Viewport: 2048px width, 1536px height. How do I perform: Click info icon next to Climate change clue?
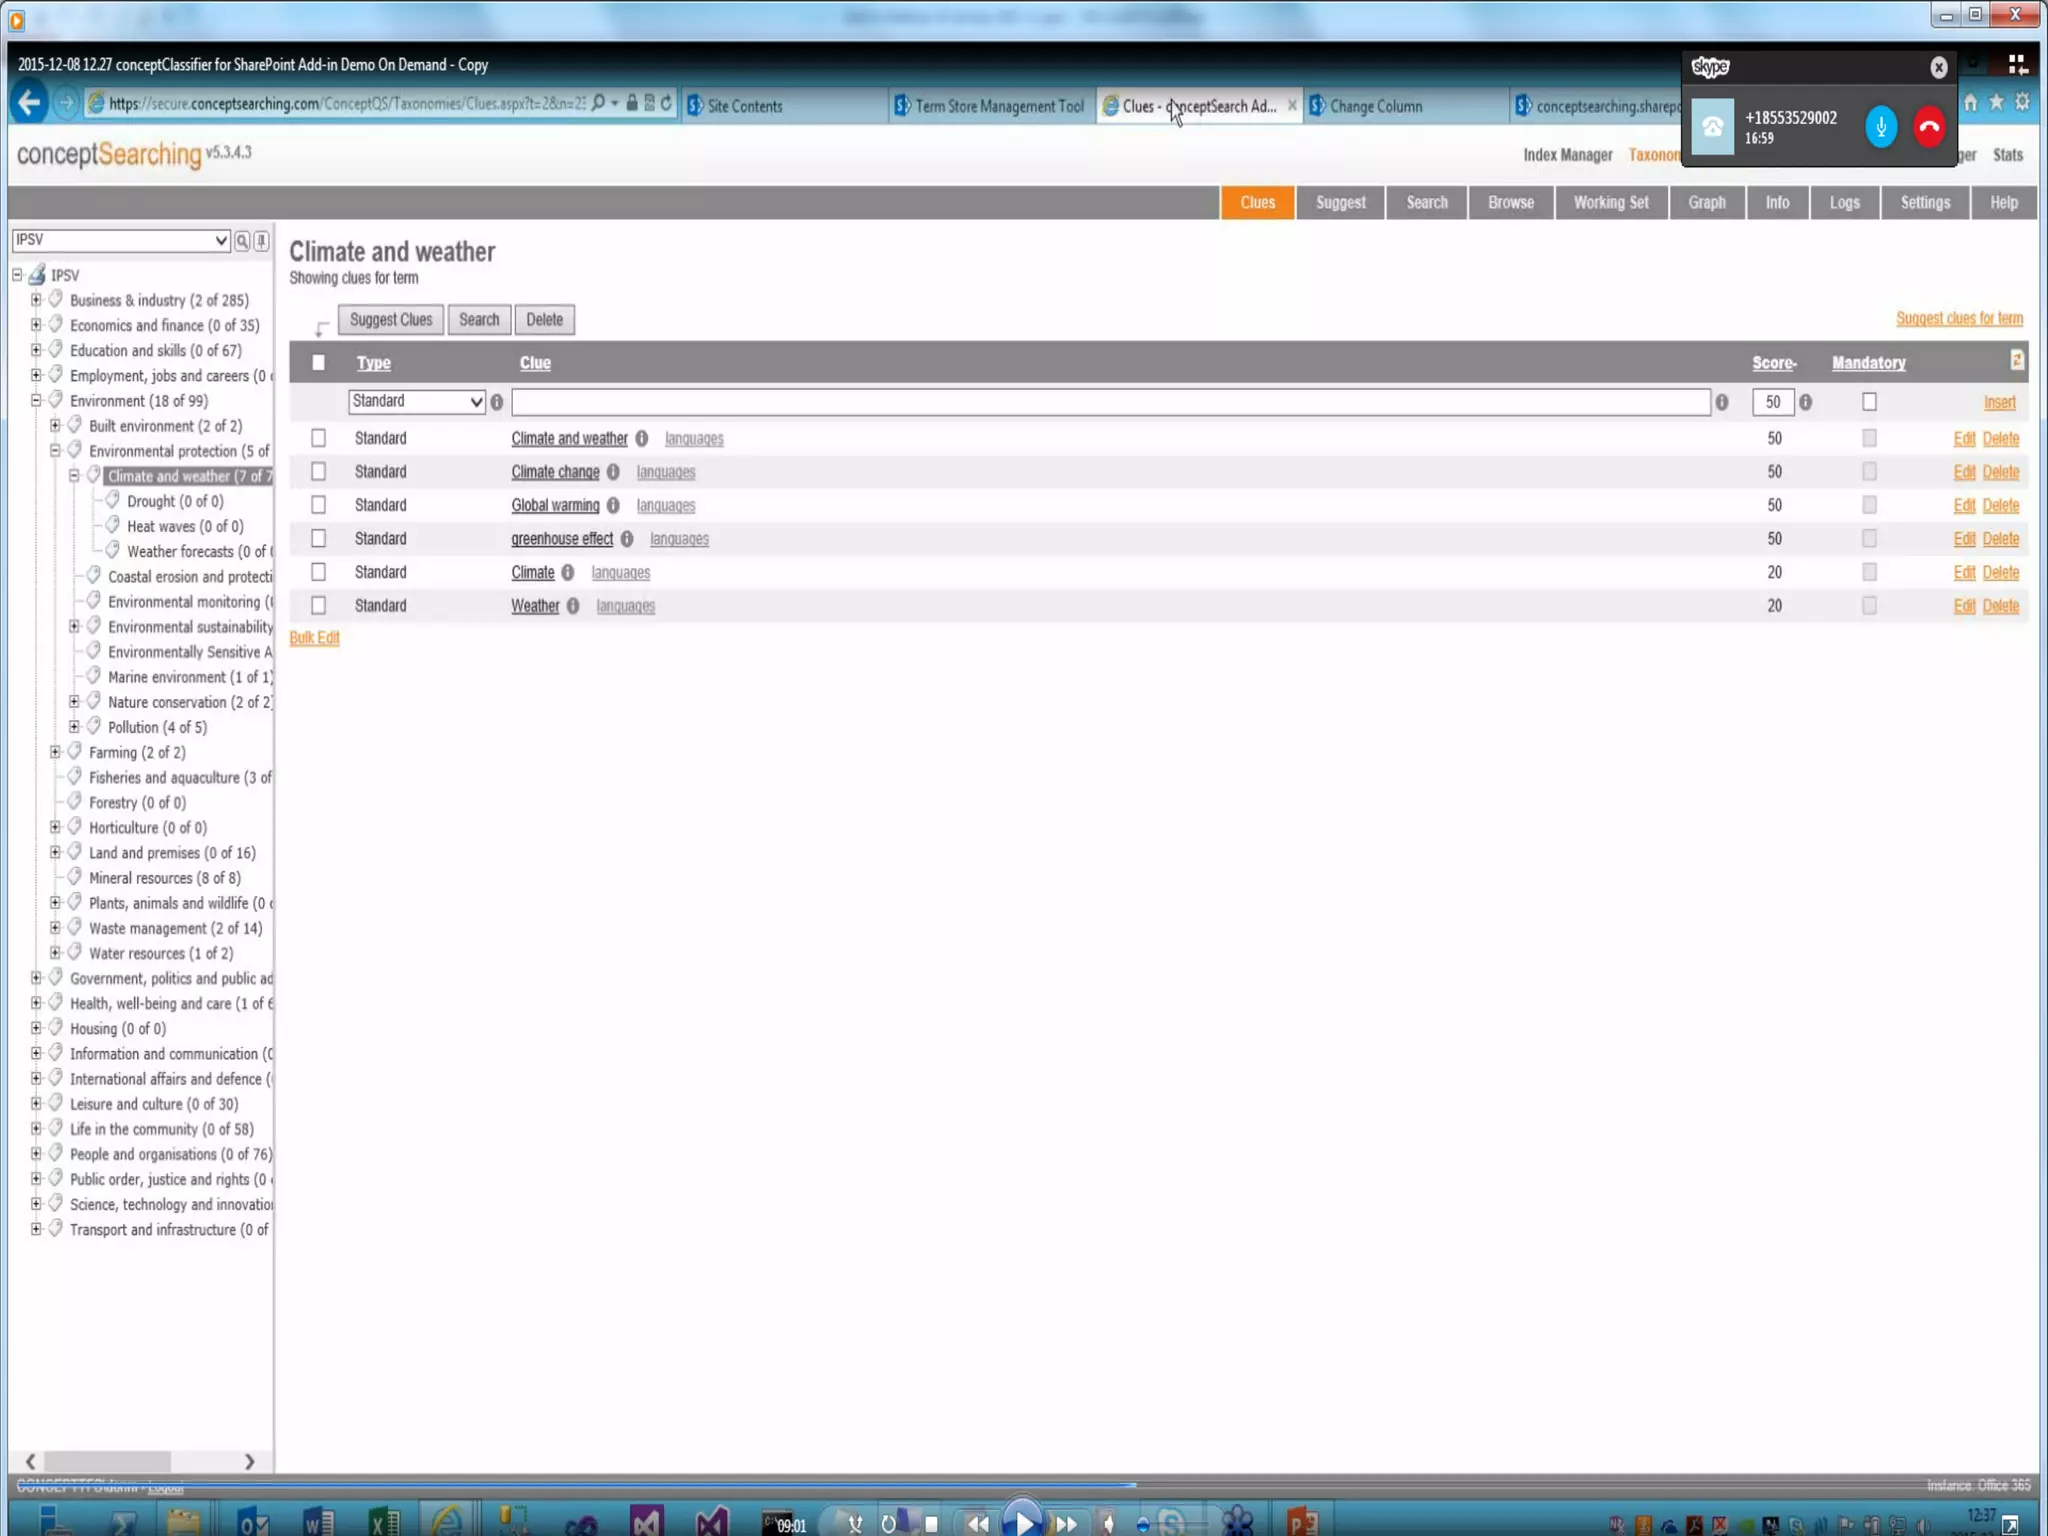(x=613, y=472)
